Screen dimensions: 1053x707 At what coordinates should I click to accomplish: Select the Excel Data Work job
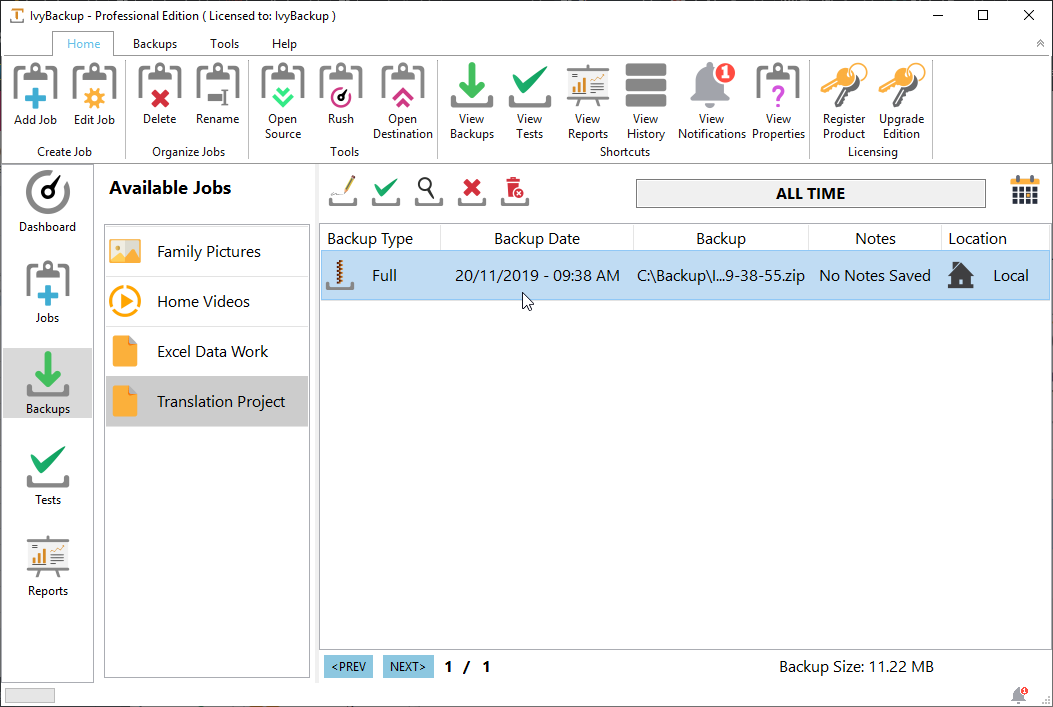(x=207, y=351)
